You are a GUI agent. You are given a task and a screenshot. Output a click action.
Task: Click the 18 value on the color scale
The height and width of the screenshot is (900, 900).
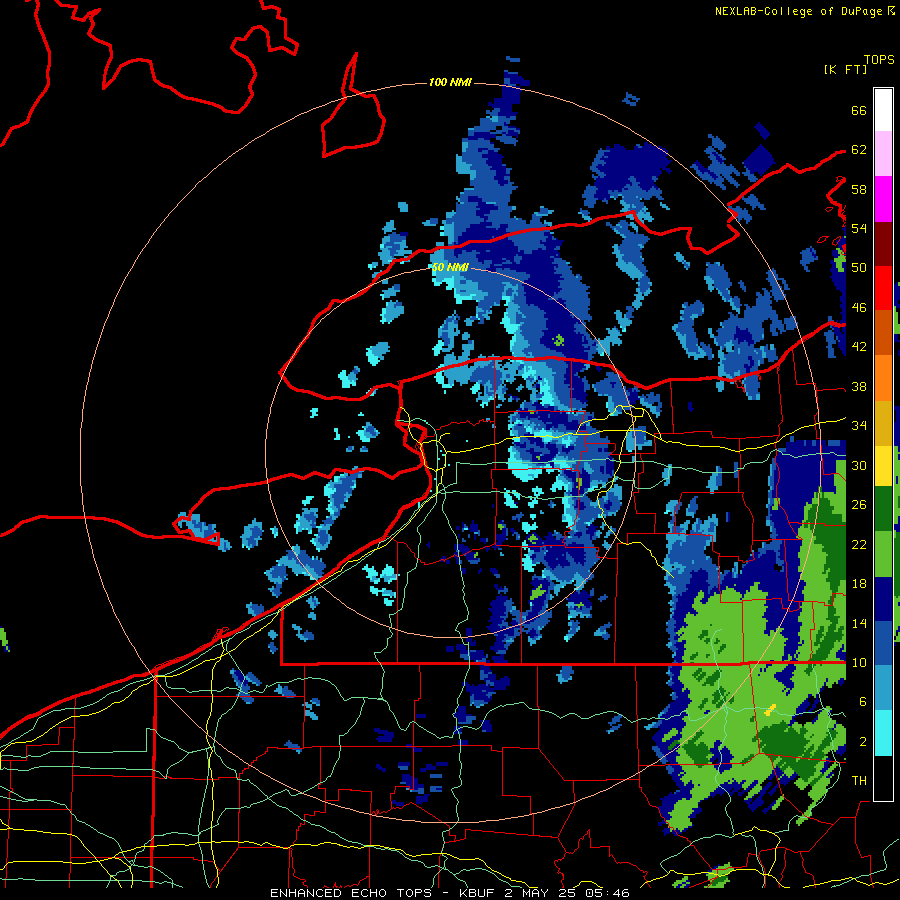point(859,584)
